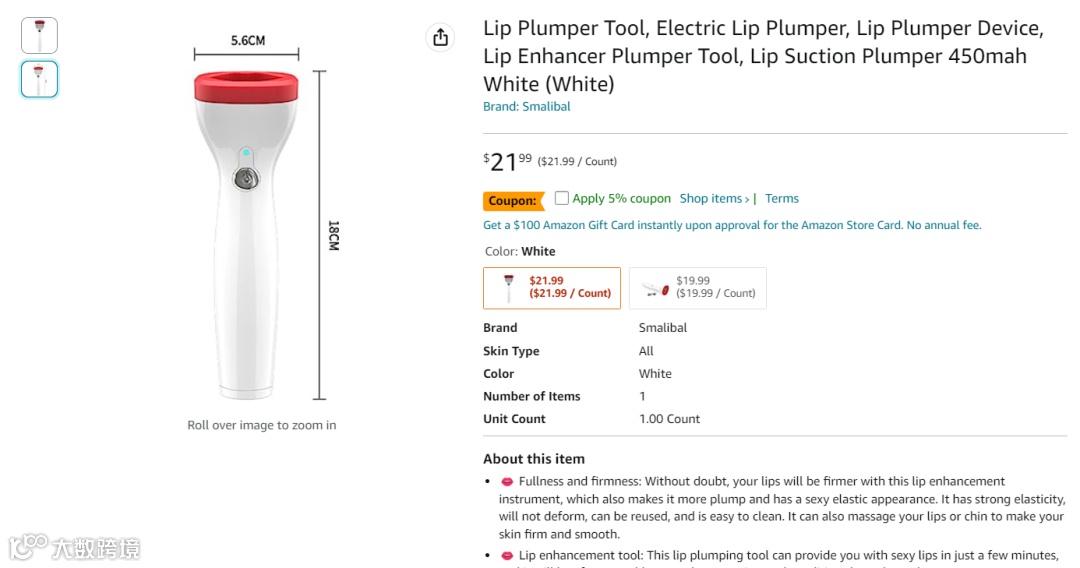Click the 18CM height dimension label
Screen dimensions: 1080x568
click(x=334, y=235)
